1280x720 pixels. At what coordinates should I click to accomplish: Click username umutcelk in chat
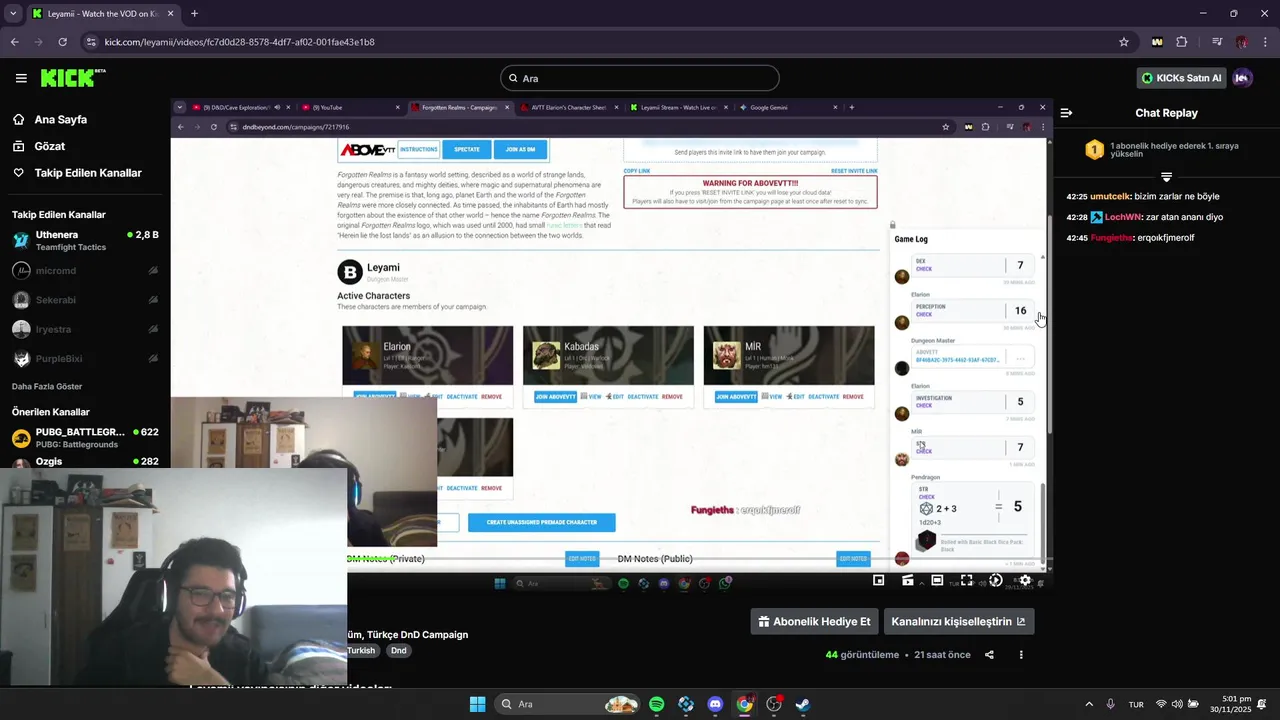(1111, 197)
